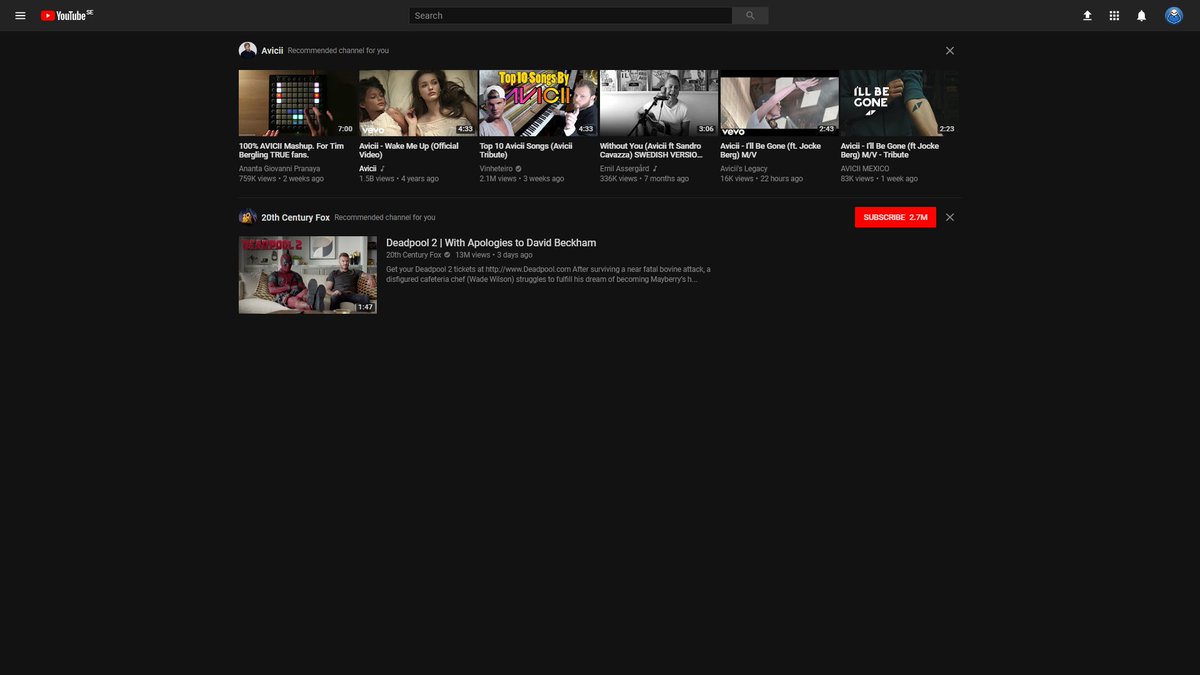
Task: Click '16K views • 22 hours ago' text
Action: click(761, 179)
